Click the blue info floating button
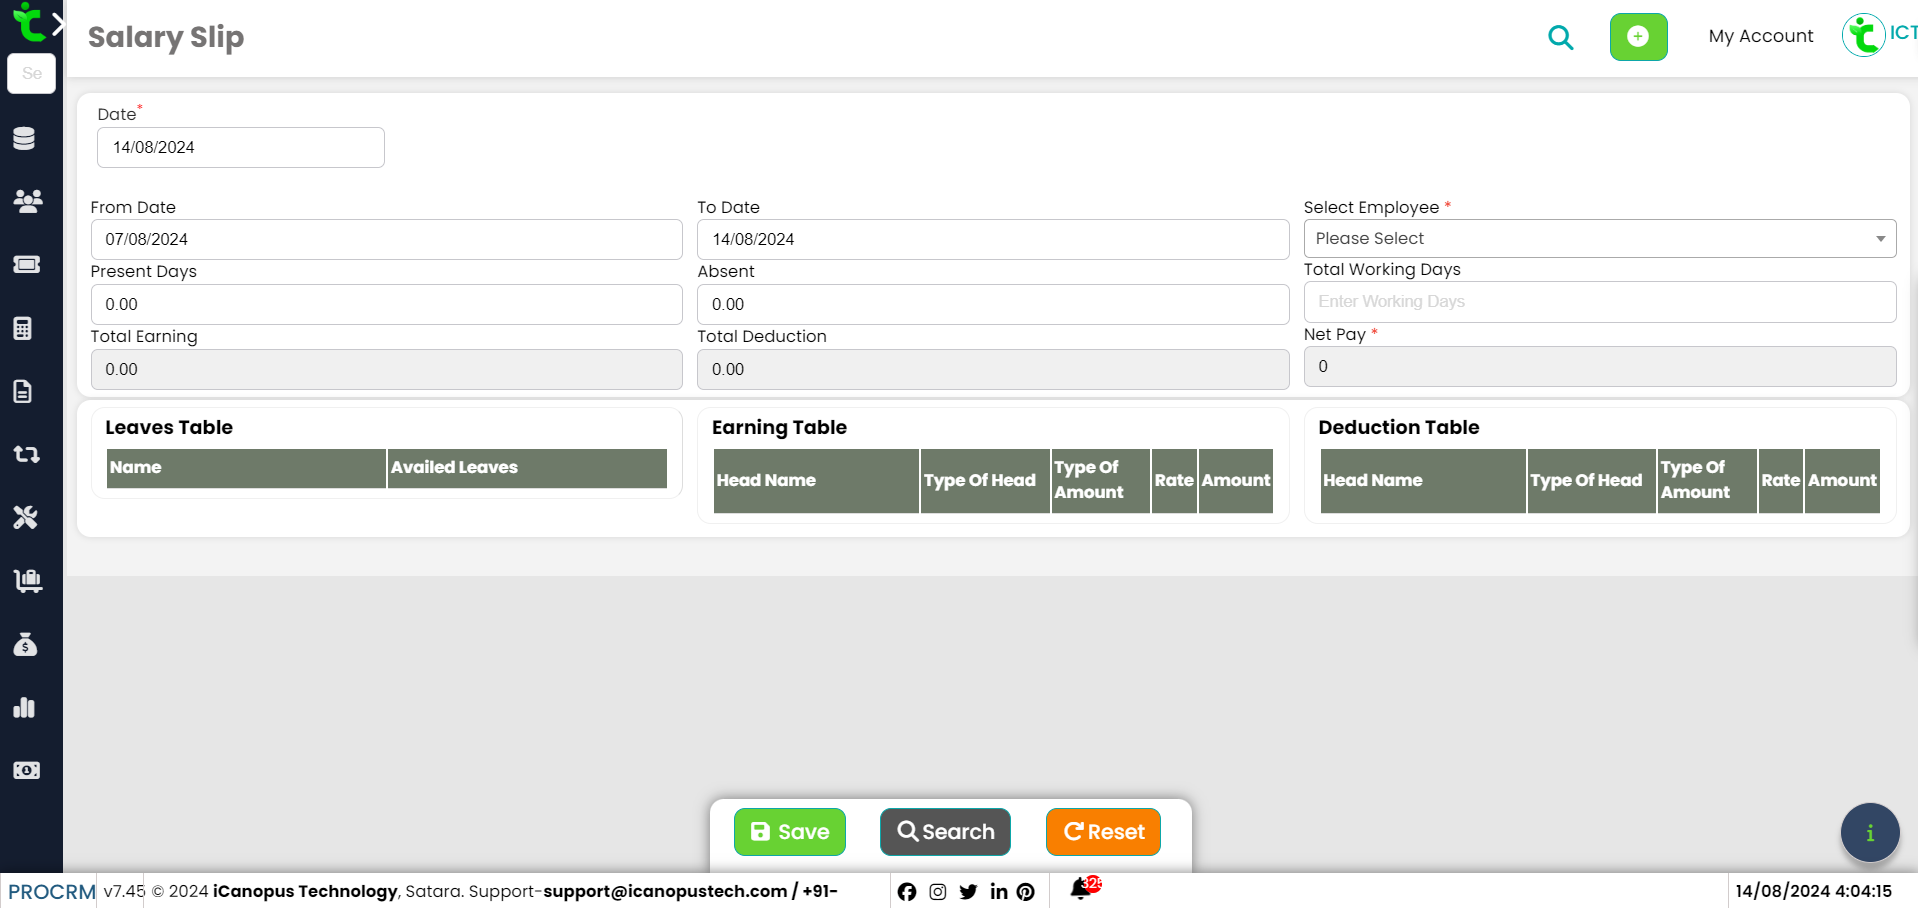This screenshot has width=1918, height=908. tap(1869, 833)
